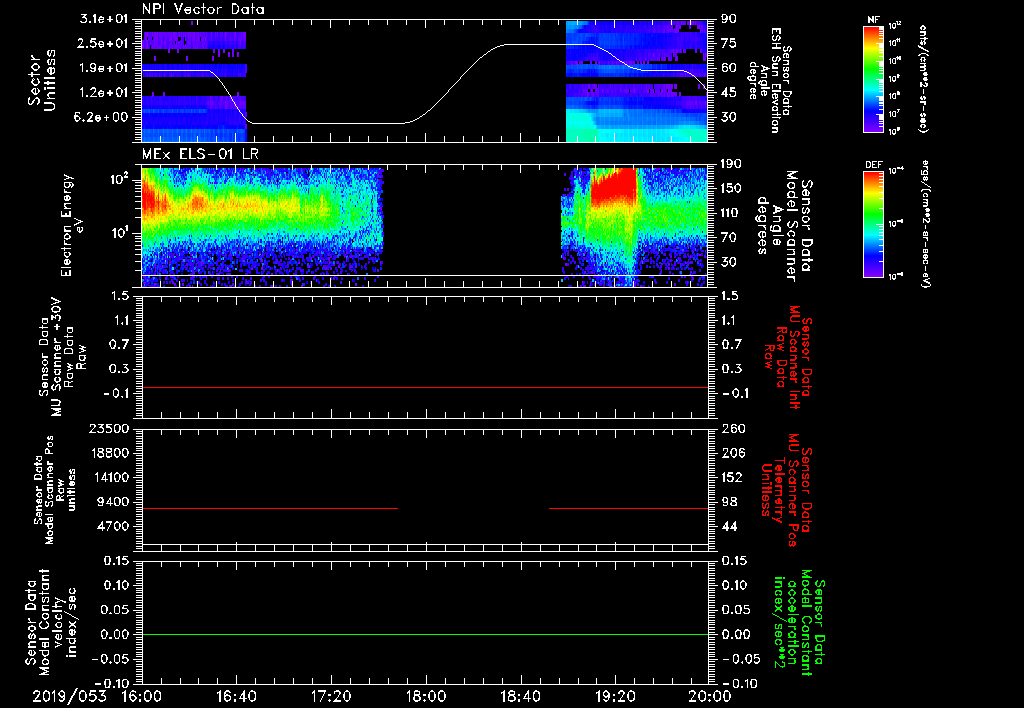Click the green constant velocity line
1024x708 pixels.
424,634
